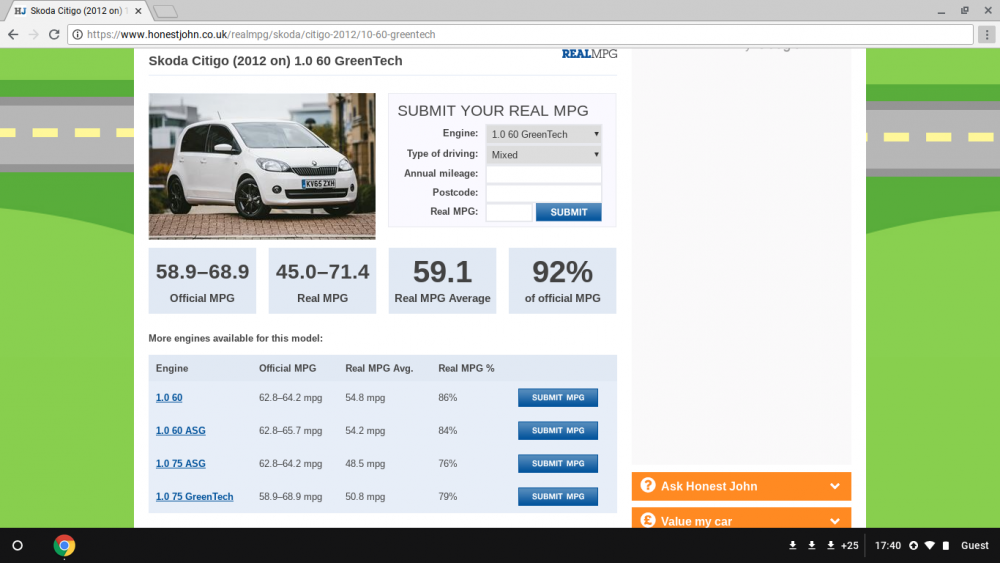Image resolution: width=1000 pixels, height=563 pixels.
Task: Click 48.5 mpg value in table
Action: (365, 464)
